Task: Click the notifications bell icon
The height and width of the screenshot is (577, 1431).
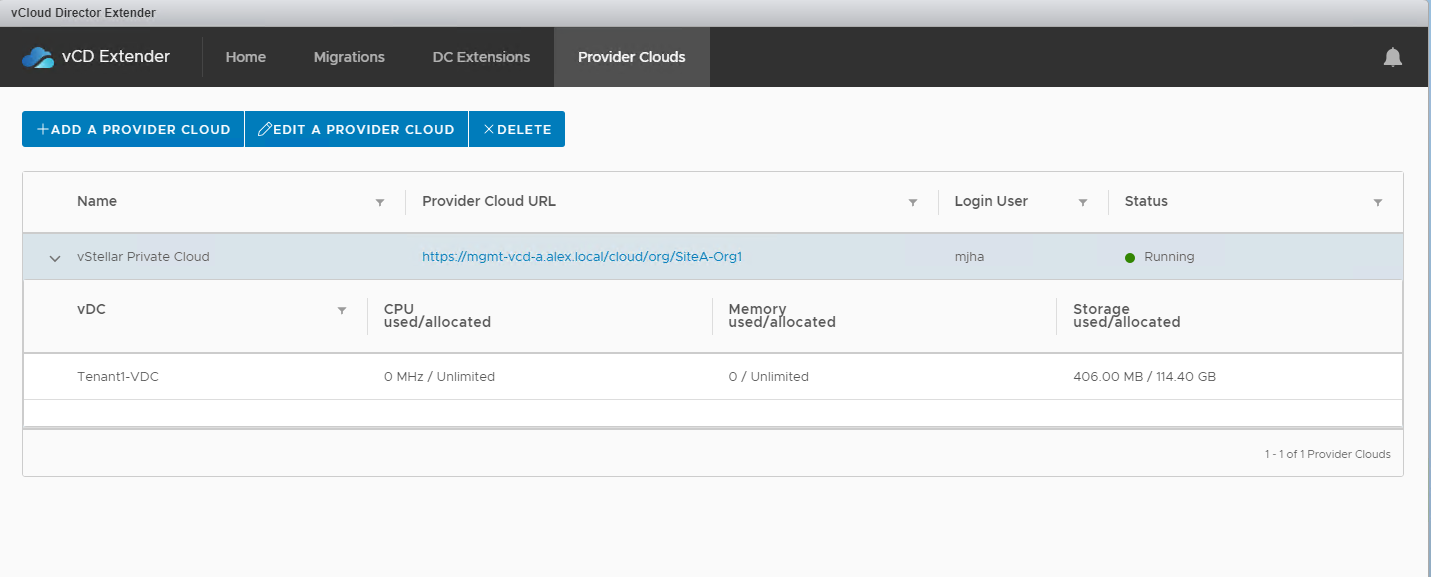Action: click(x=1392, y=57)
